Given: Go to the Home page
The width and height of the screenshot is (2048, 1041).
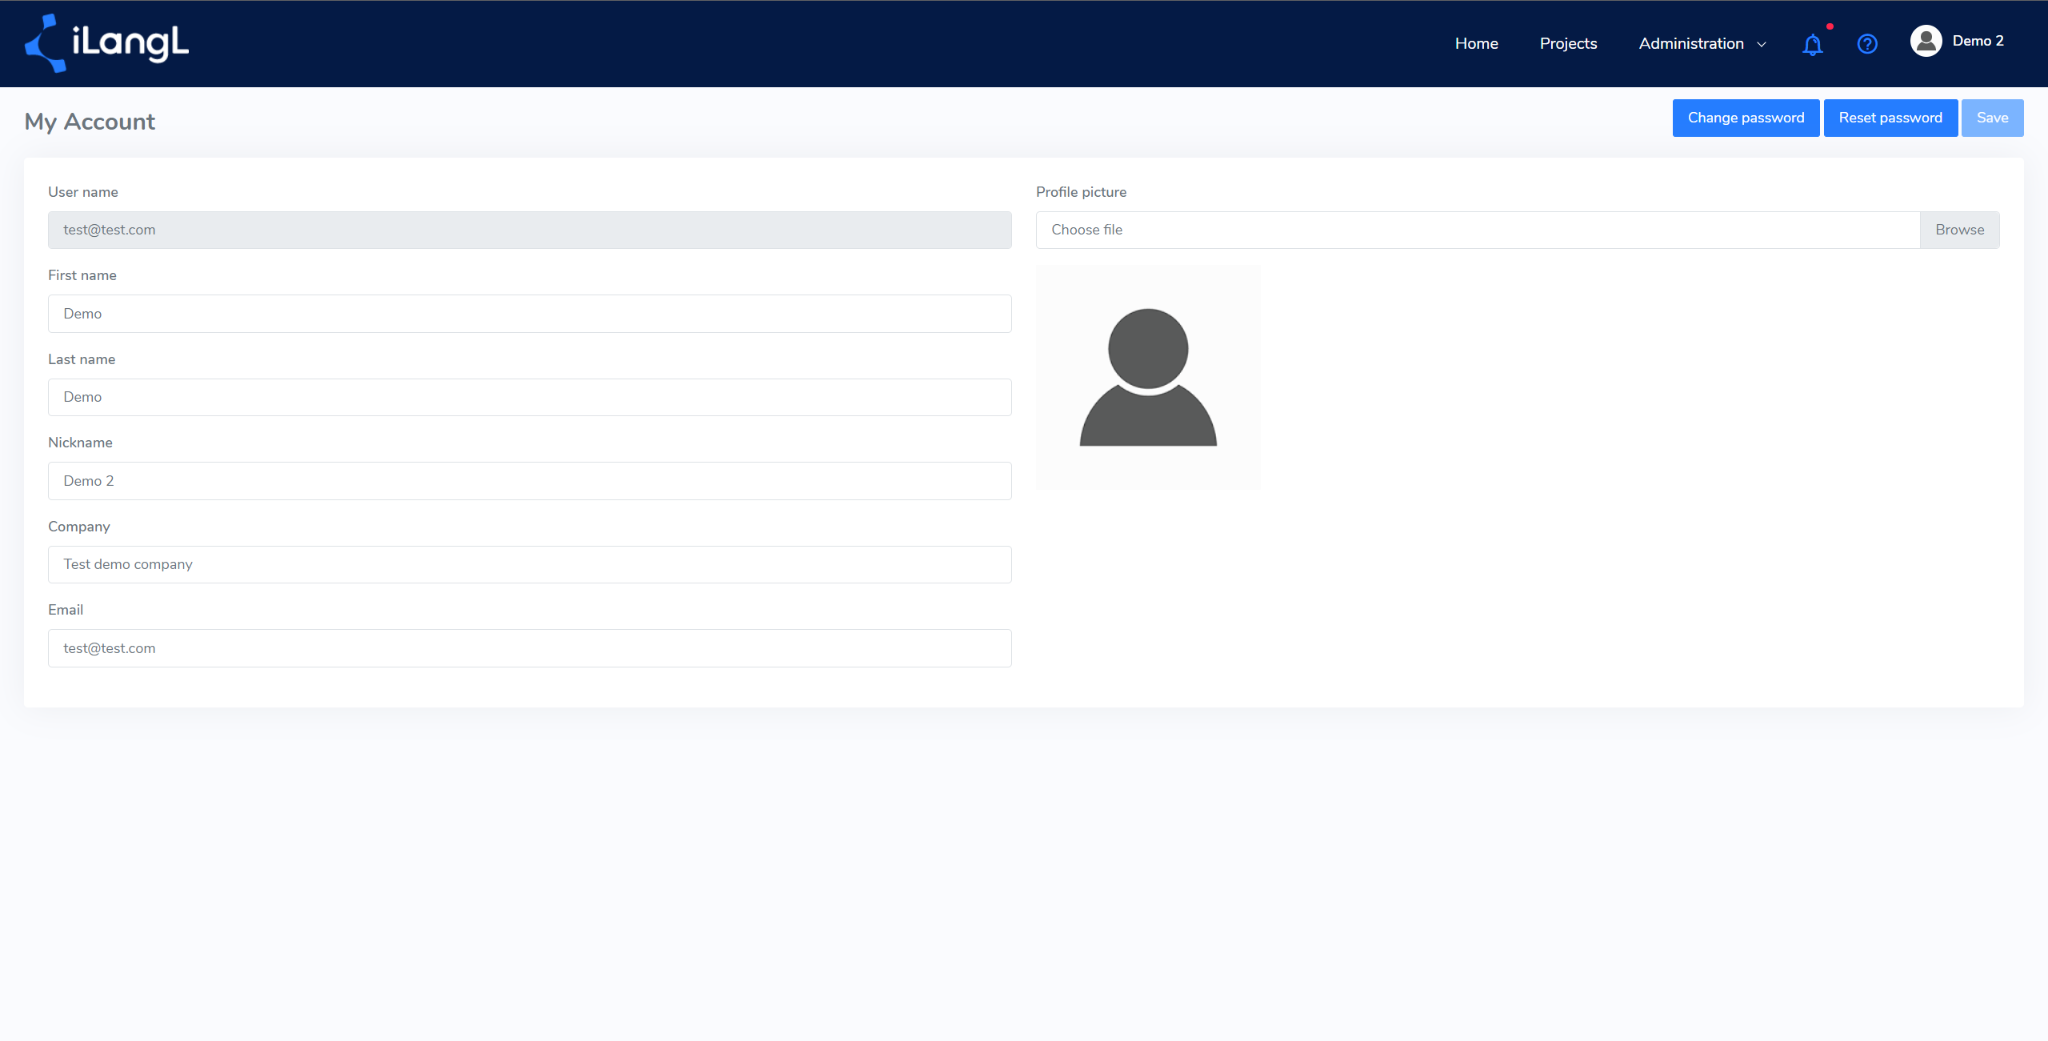Looking at the screenshot, I should 1476,44.
